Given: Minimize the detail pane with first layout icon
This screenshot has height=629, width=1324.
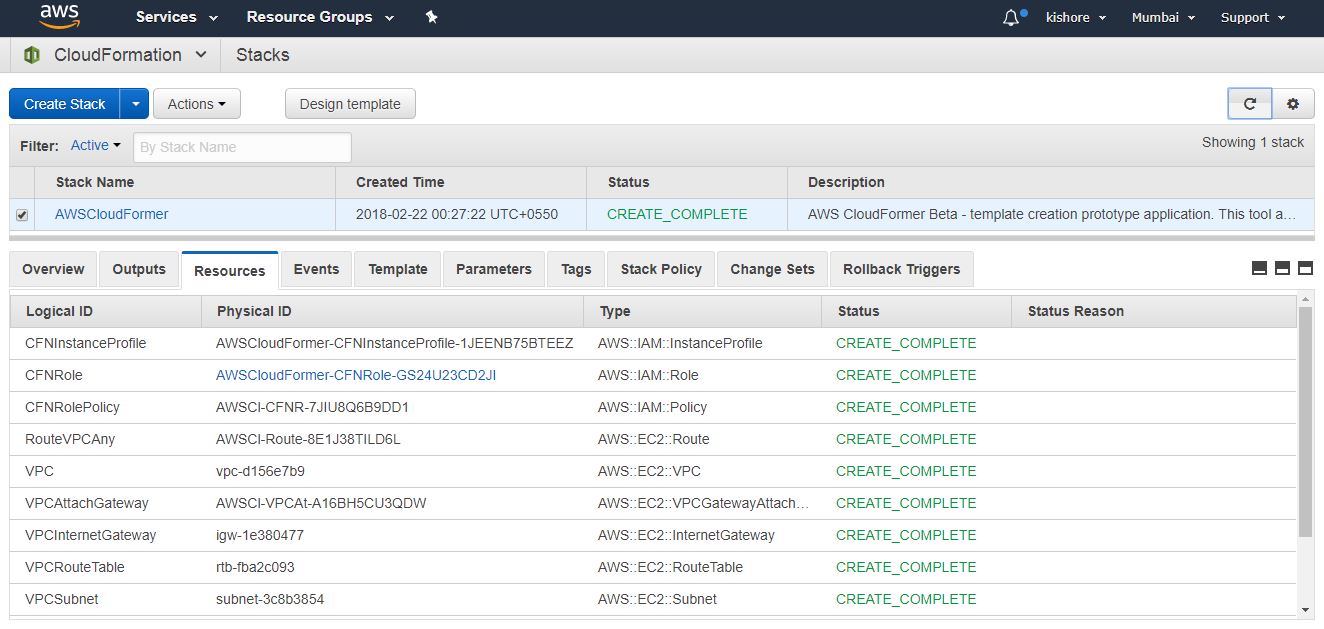Looking at the screenshot, I should pyautogui.click(x=1259, y=268).
